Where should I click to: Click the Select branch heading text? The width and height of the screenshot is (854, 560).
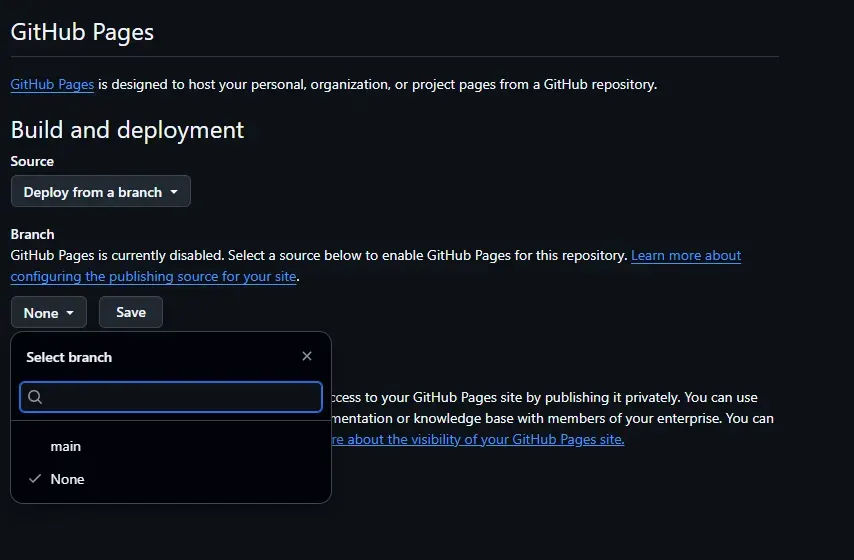point(69,357)
